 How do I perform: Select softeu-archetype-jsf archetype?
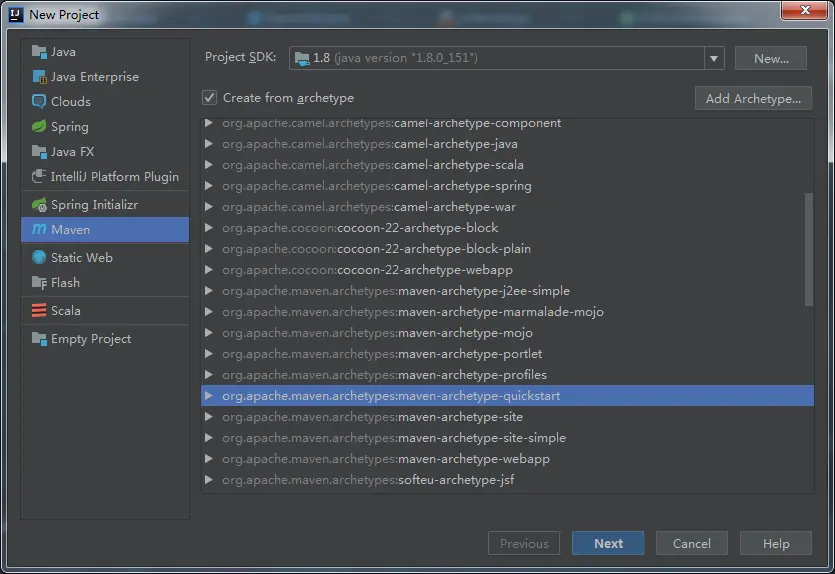point(507,480)
